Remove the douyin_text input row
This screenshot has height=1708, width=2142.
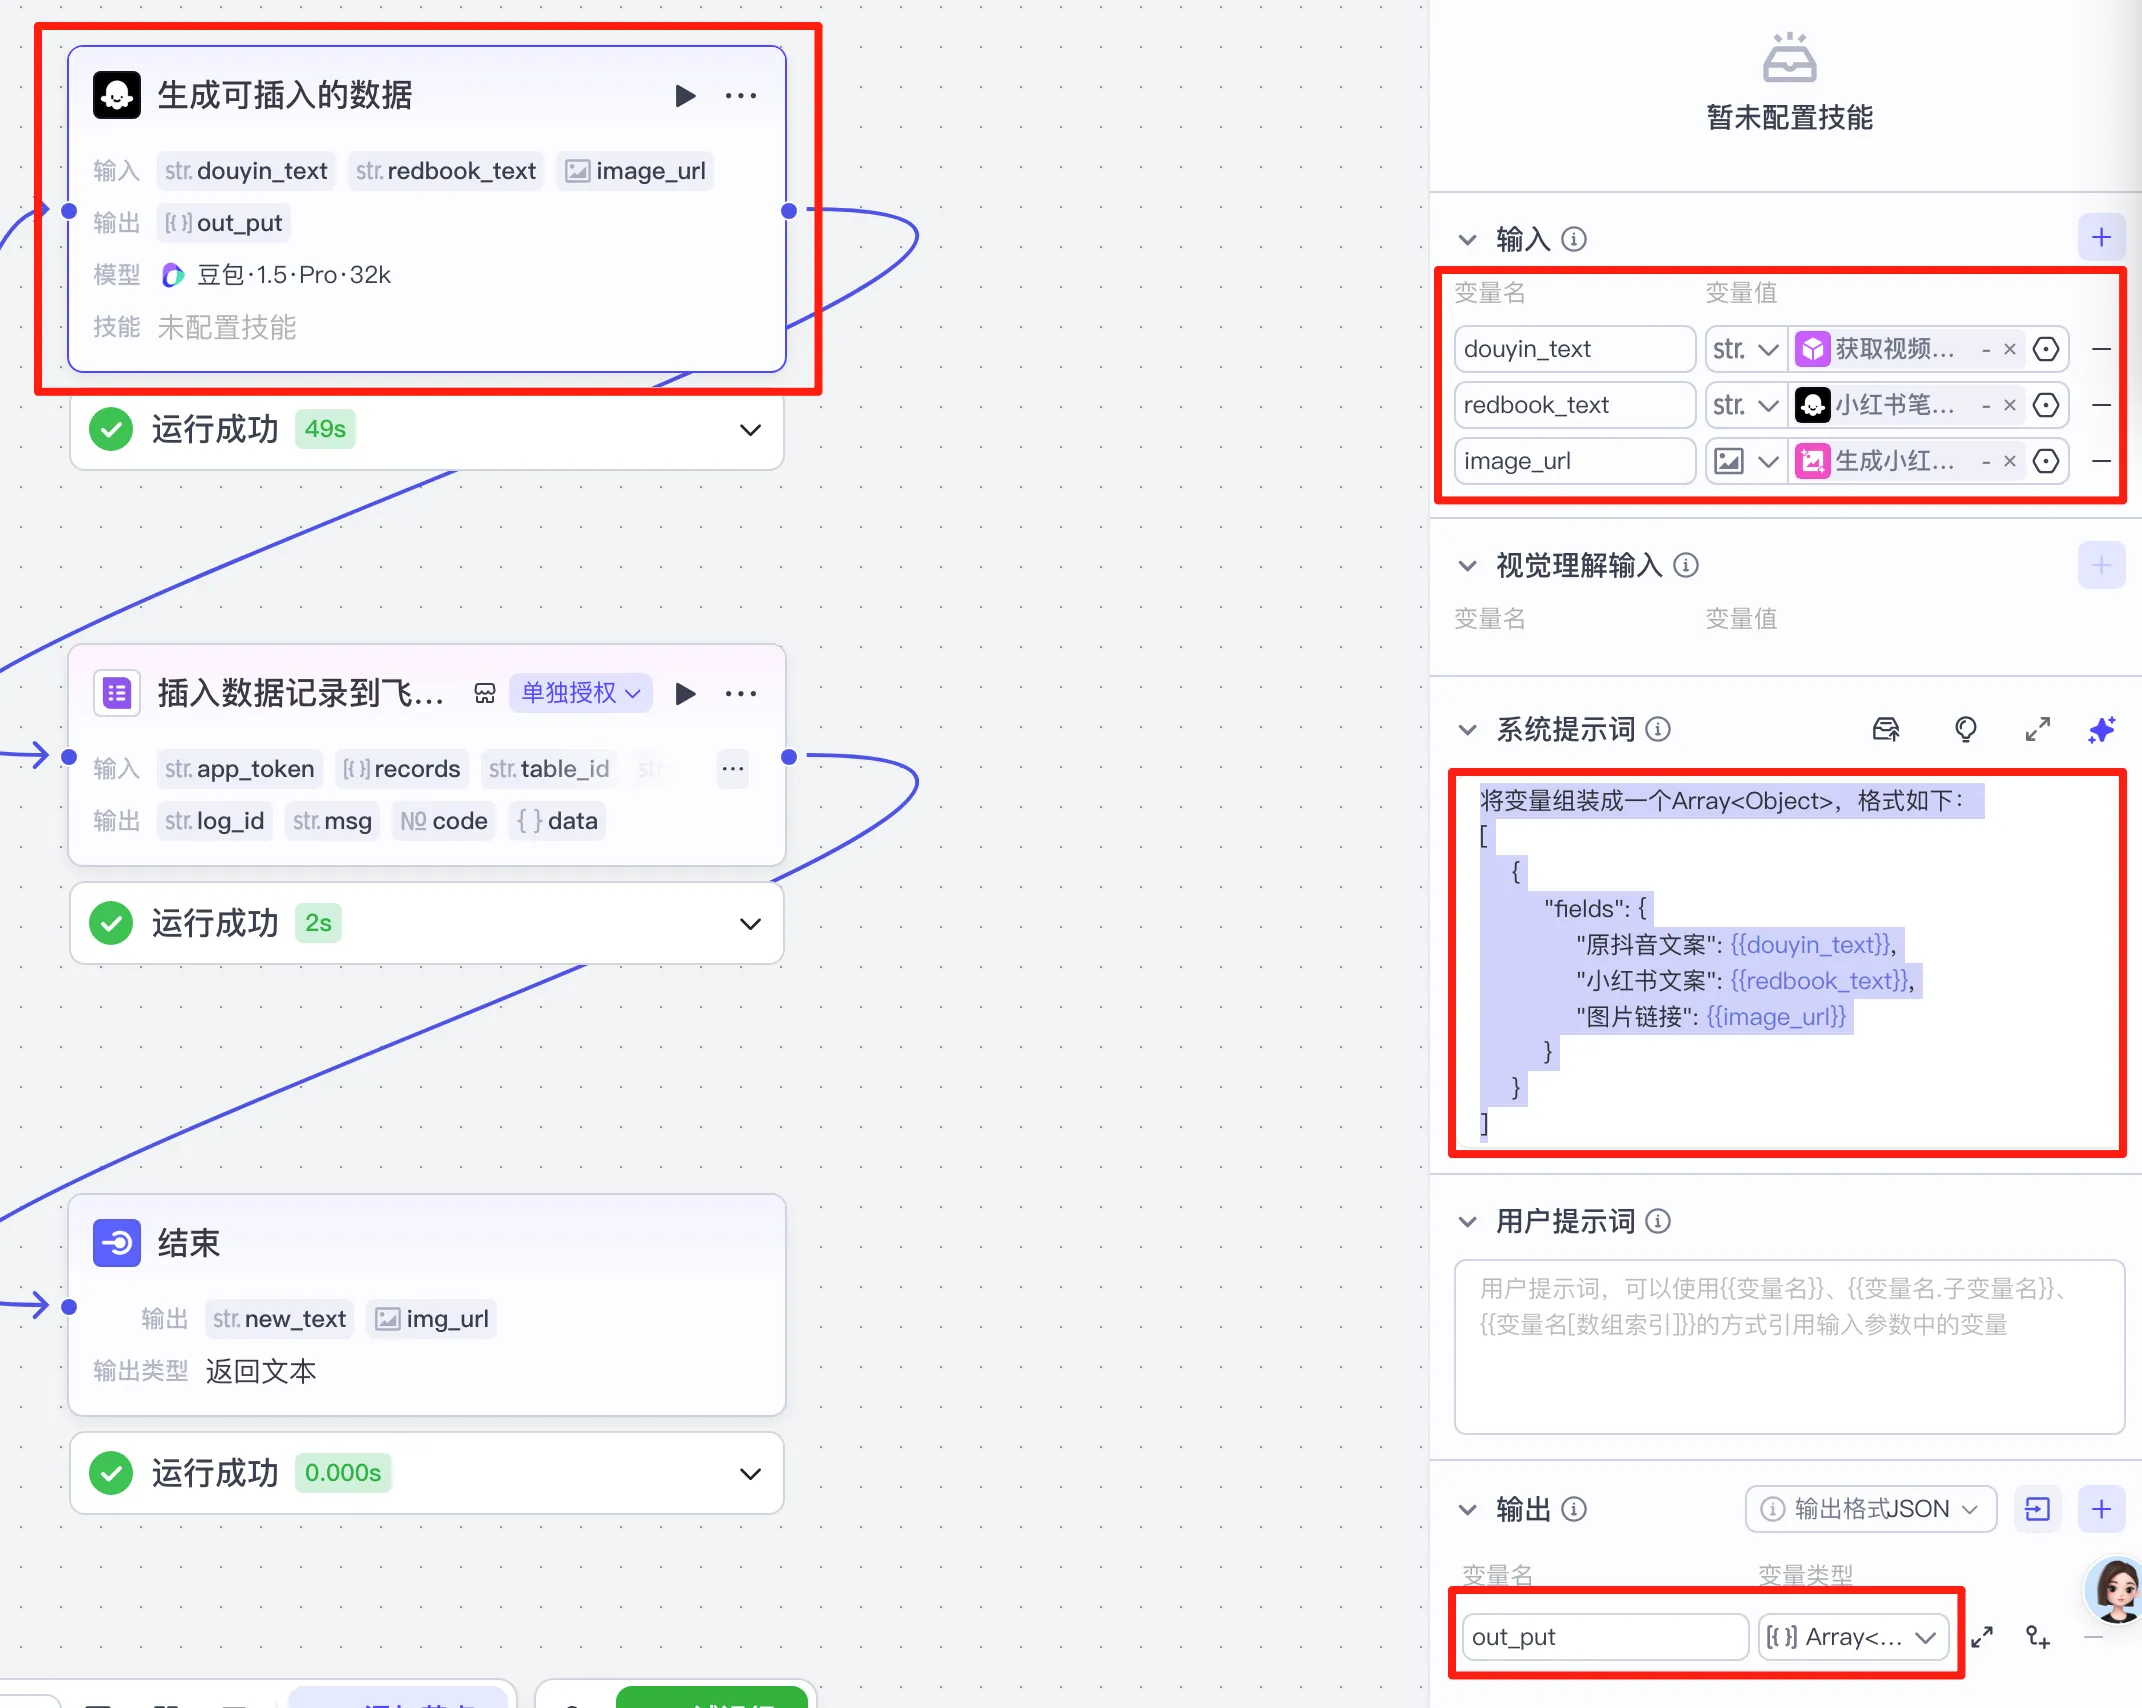[x=2101, y=349]
